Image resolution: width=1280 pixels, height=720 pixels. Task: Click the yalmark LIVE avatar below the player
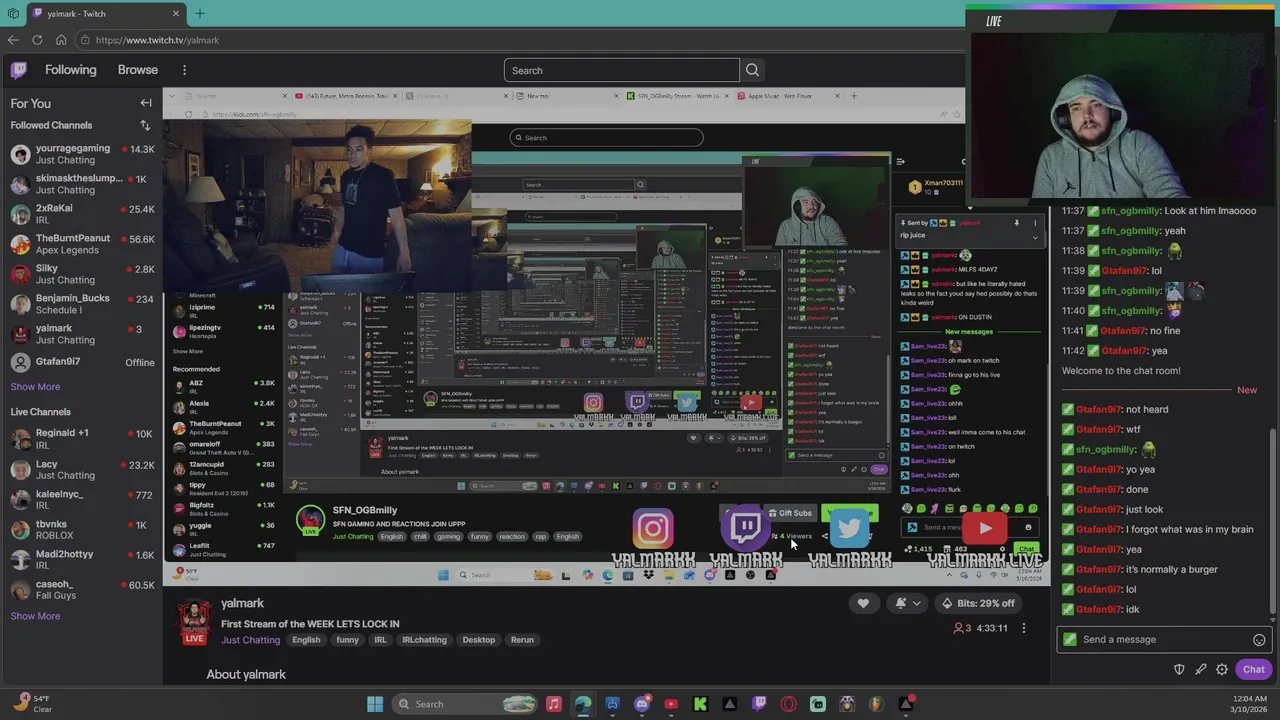coord(194,623)
